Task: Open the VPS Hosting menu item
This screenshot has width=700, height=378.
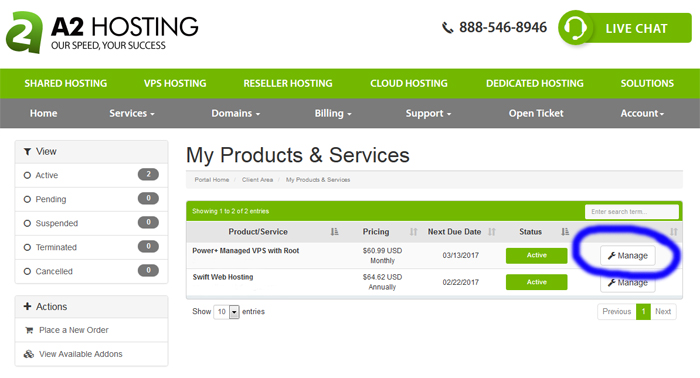Action: coord(175,83)
